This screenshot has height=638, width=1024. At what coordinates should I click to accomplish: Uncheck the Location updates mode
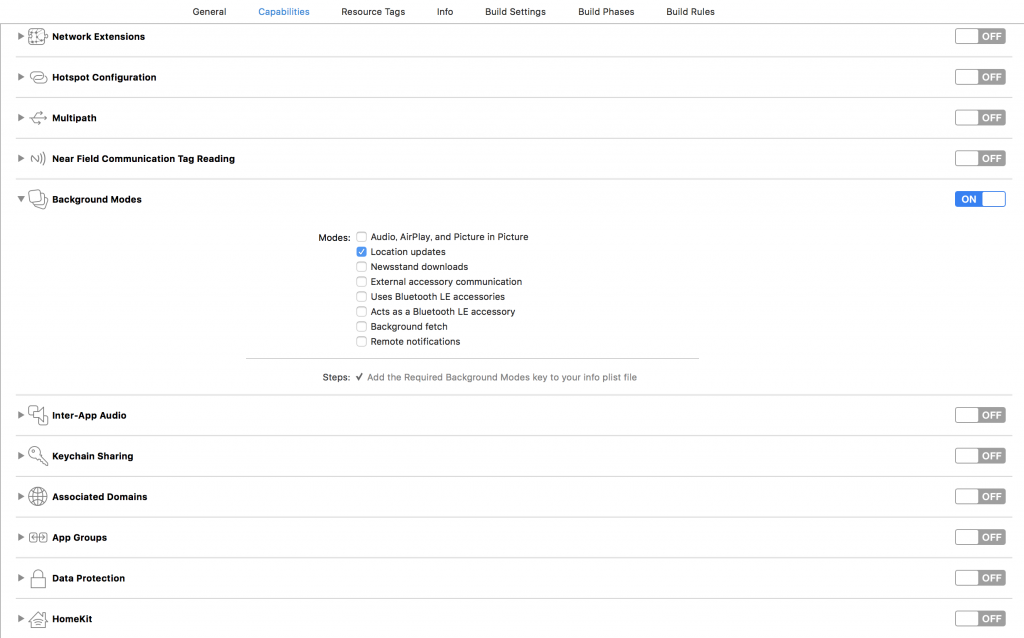(361, 251)
